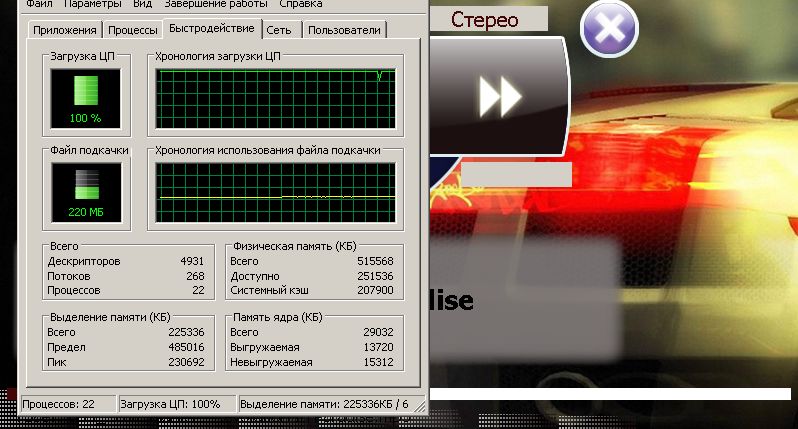
Task: Click the page file usage history graph
Action: coord(274,193)
